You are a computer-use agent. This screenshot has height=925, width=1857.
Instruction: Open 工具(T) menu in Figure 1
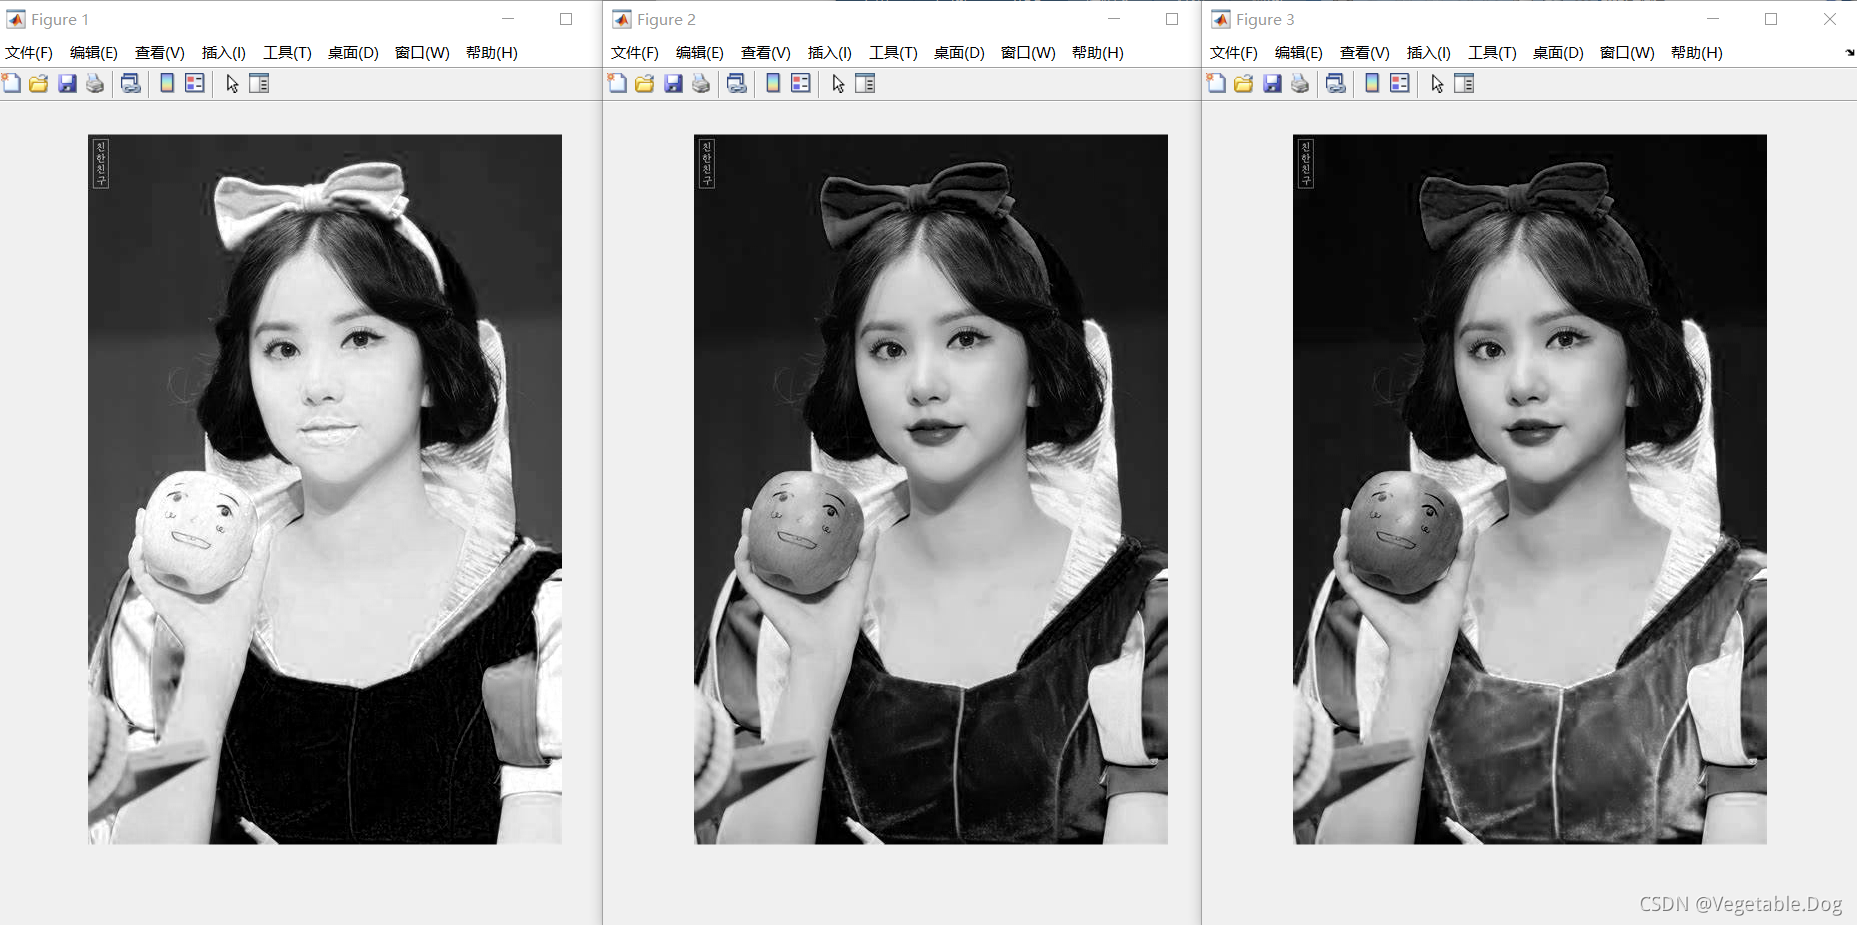(288, 52)
